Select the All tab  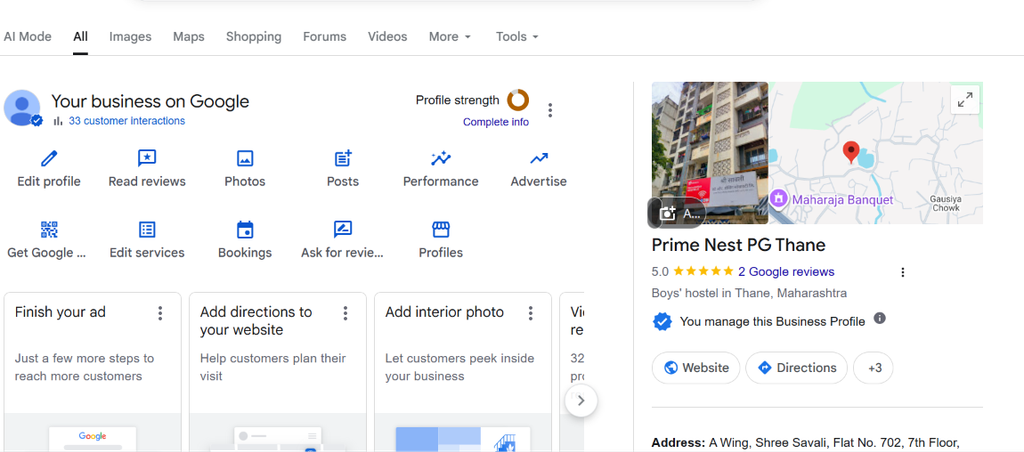[80, 37]
